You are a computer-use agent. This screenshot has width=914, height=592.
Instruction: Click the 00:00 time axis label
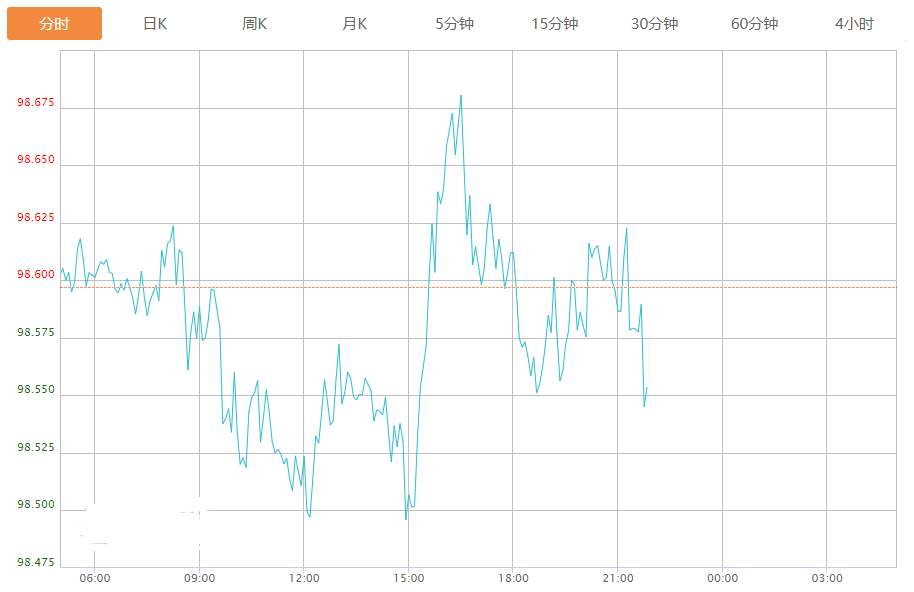pyautogui.click(x=722, y=578)
